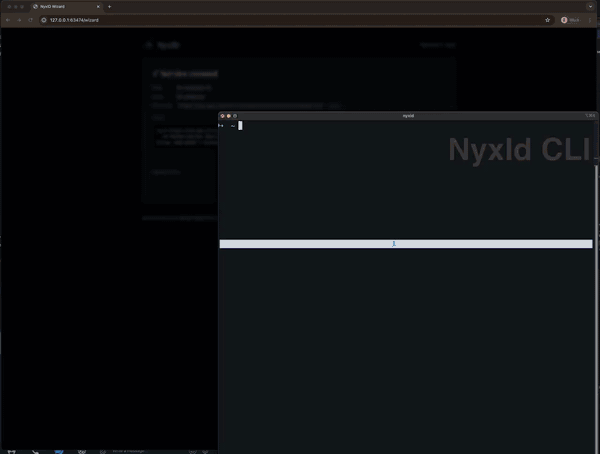Image resolution: width=600 pixels, height=454 pixels.
Task: Select the NyxID Wizard tab
Action: (x=66, y=7)
